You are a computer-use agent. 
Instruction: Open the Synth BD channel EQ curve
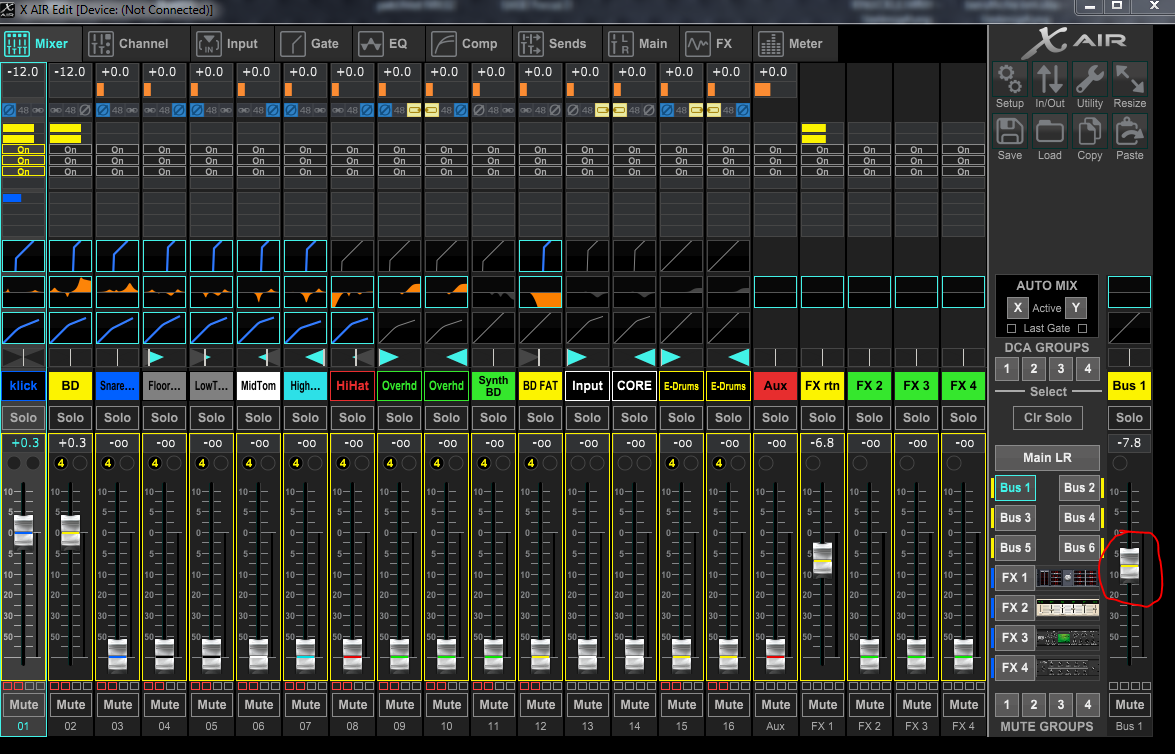pyautogui.click(x=493, y=292)
